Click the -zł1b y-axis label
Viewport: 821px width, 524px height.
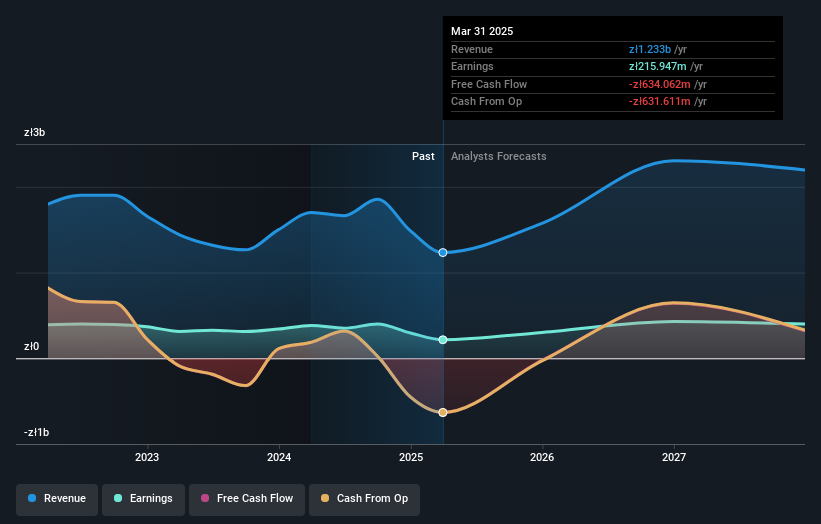pos(37,432)
